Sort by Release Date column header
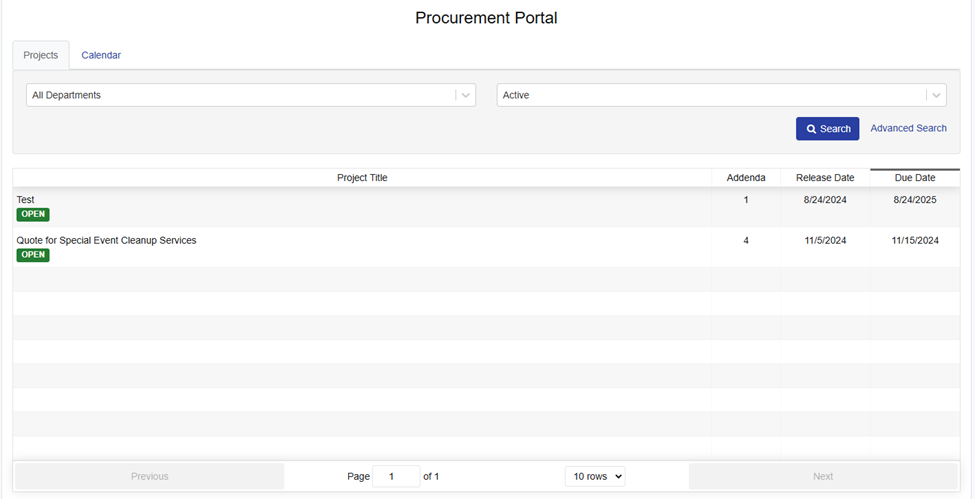The image size is (975, 499). coord(825,178)
